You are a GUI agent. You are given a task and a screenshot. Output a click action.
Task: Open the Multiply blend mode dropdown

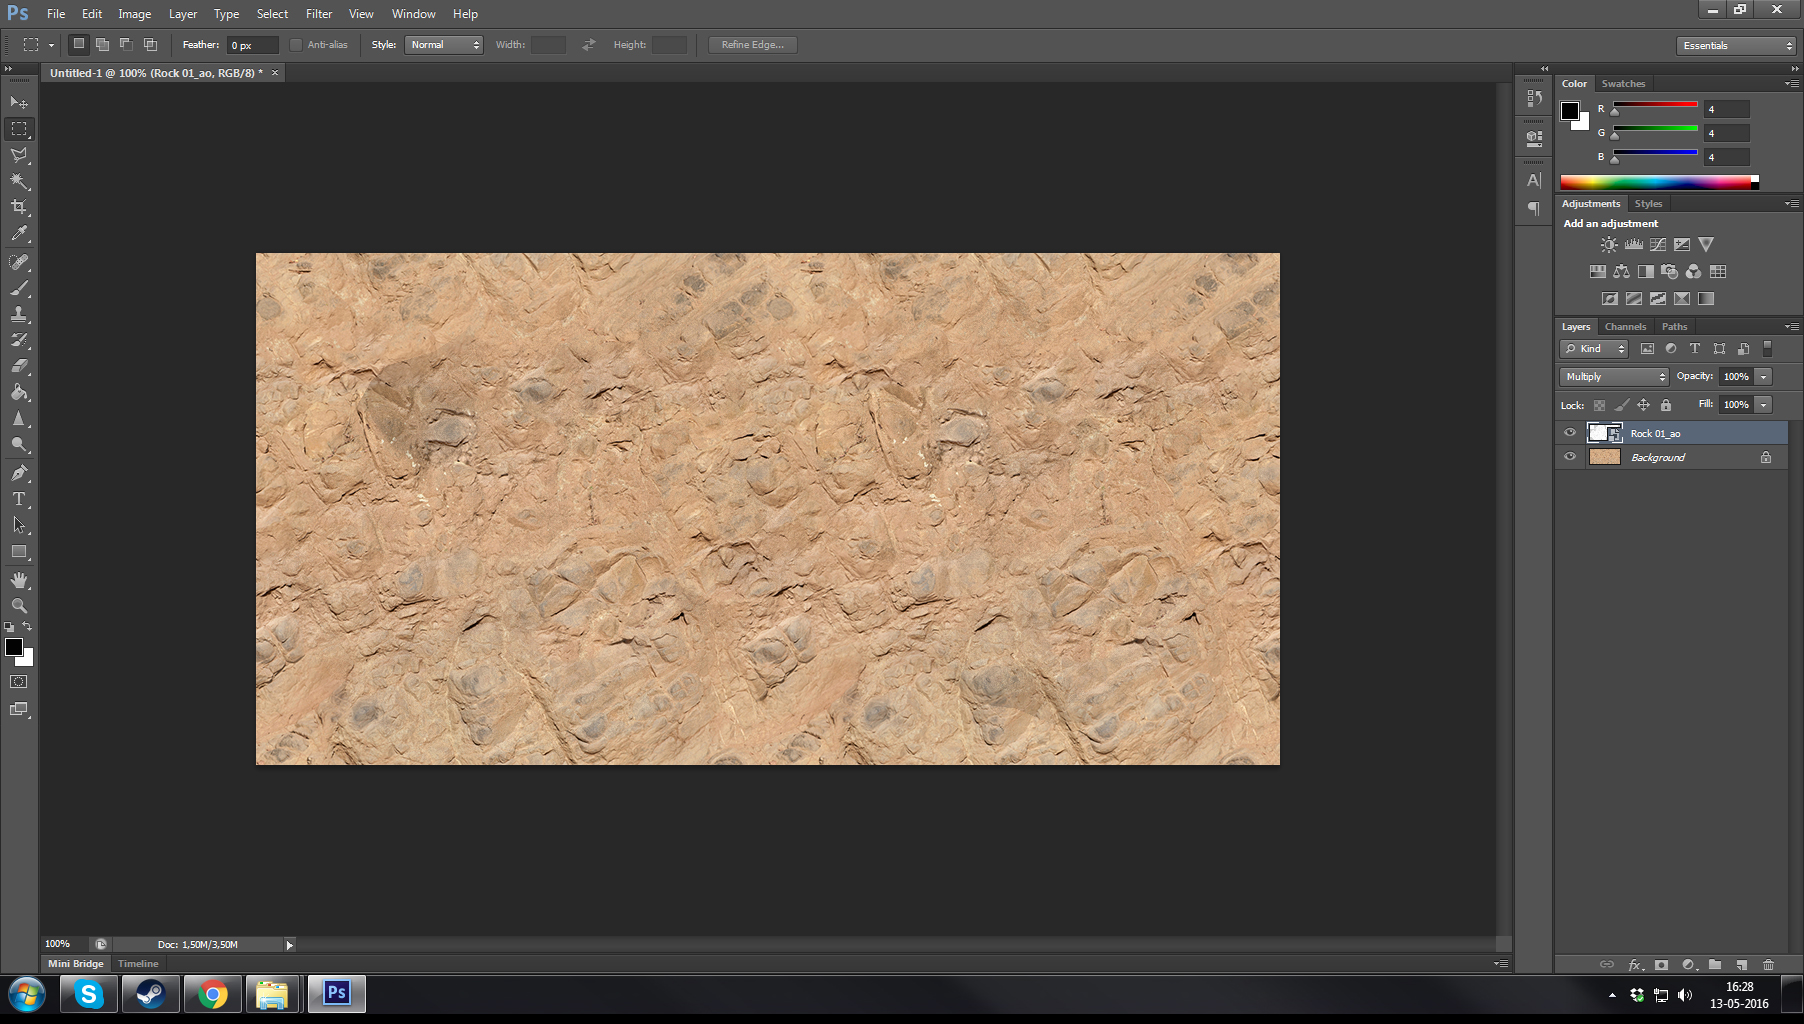point(1614,377)
